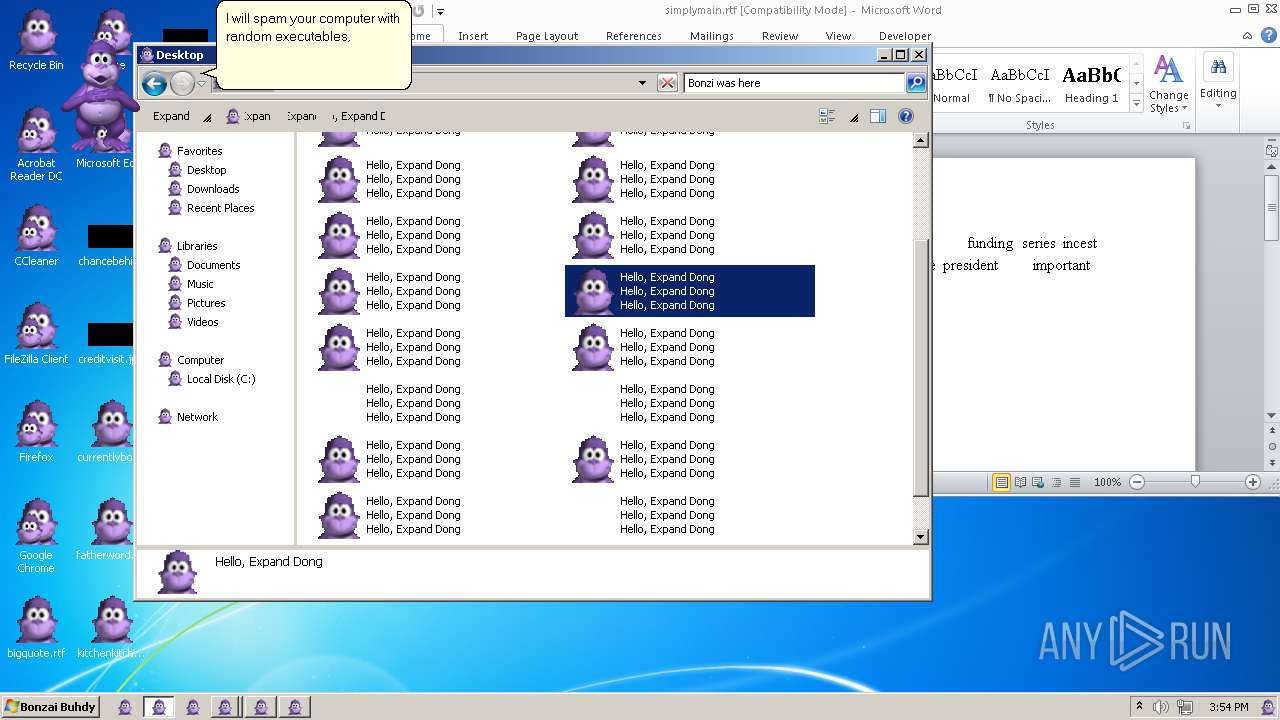
Task: Open the Expand toolbar menu arrow
Action: [207, 117]
